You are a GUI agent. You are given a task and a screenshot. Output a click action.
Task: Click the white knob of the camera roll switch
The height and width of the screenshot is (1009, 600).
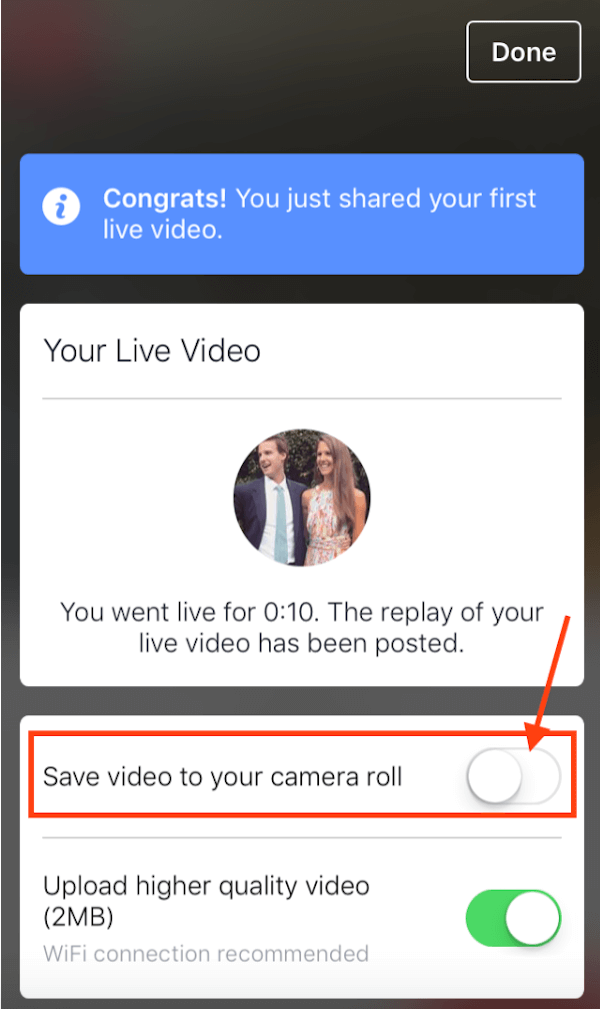[x=494, y=776]
